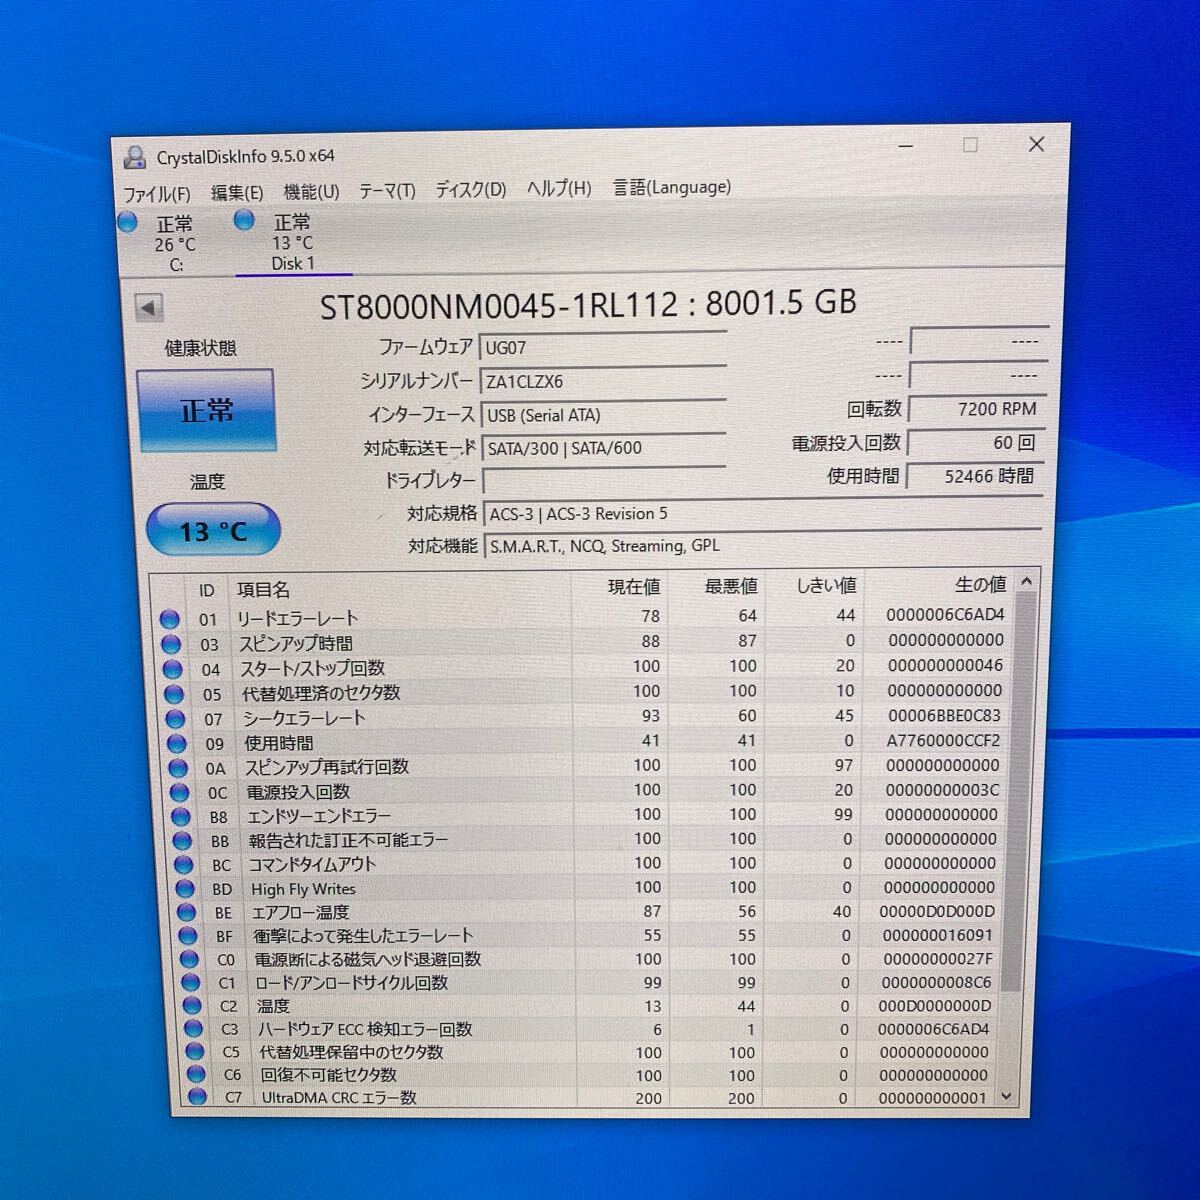Click the raw value 0000006C6AD4 for ID 01
The image size is (1200, 1200).
click(x=945, y=615)
